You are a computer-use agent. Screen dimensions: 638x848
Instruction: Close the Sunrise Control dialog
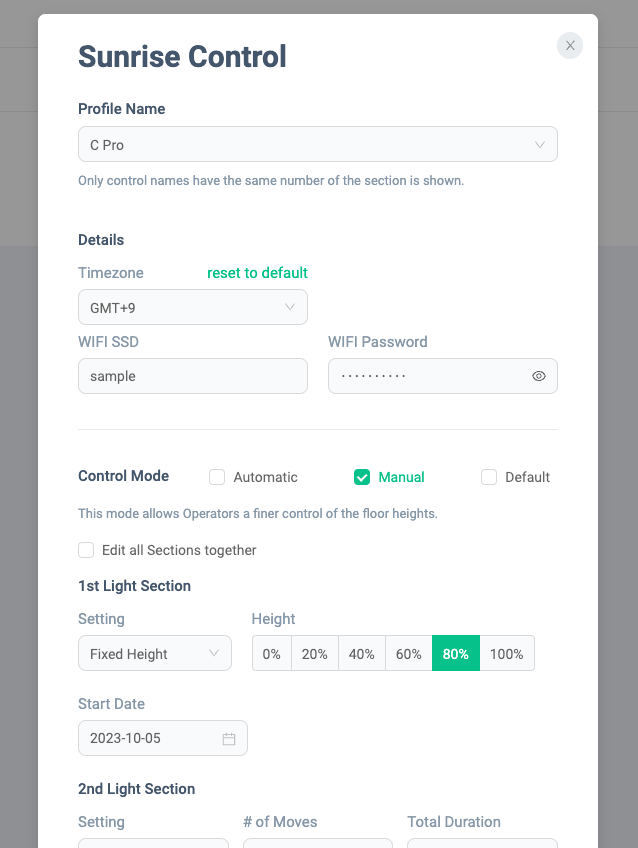570,45
